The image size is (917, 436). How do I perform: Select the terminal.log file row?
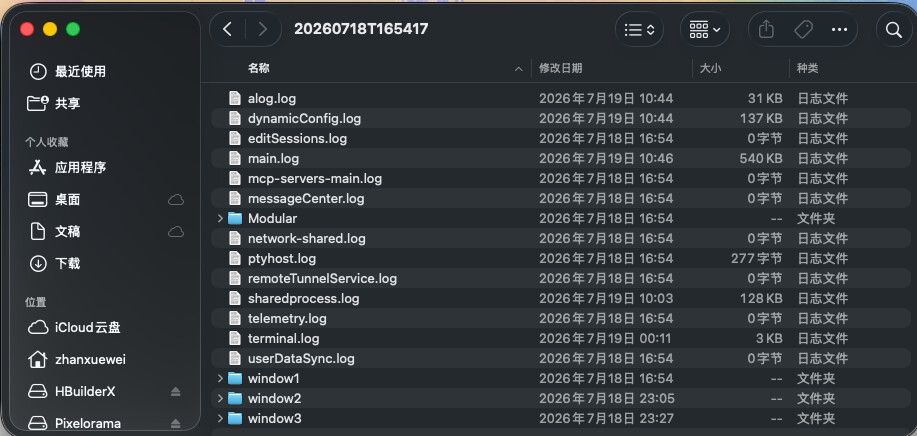coord(561,338)
